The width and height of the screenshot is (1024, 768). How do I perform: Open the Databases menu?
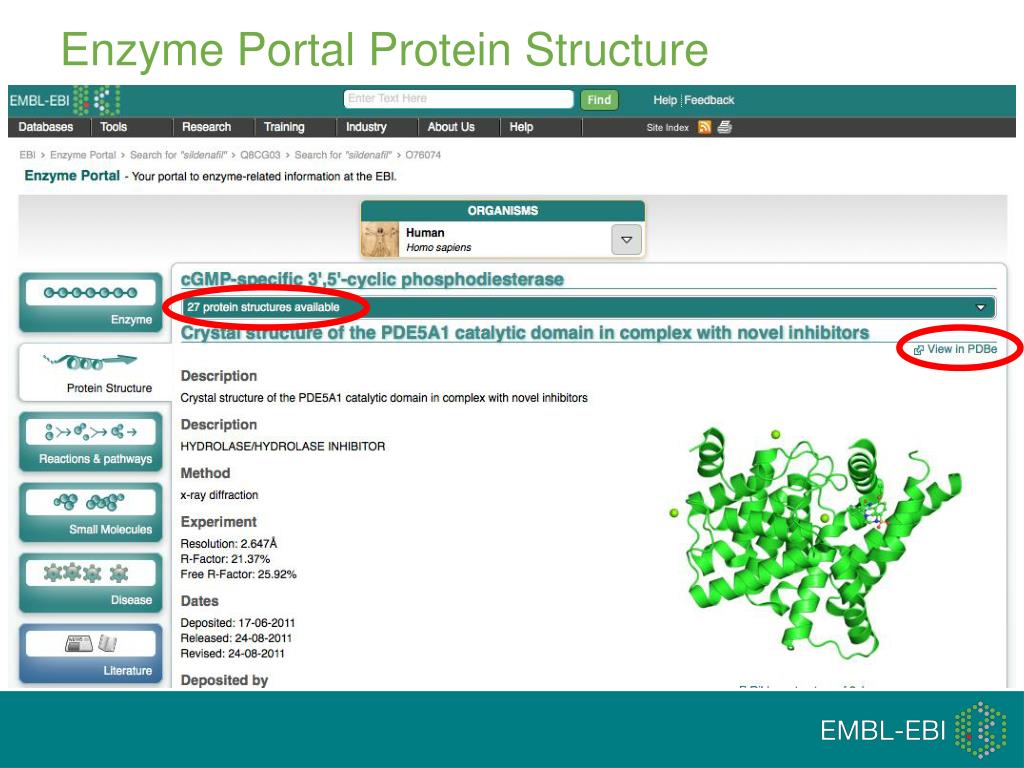point(46,127)
